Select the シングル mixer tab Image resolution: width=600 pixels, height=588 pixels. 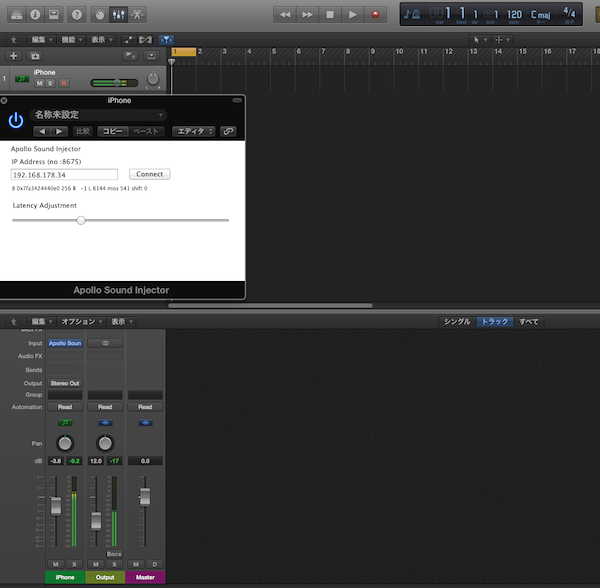(457, 322)
